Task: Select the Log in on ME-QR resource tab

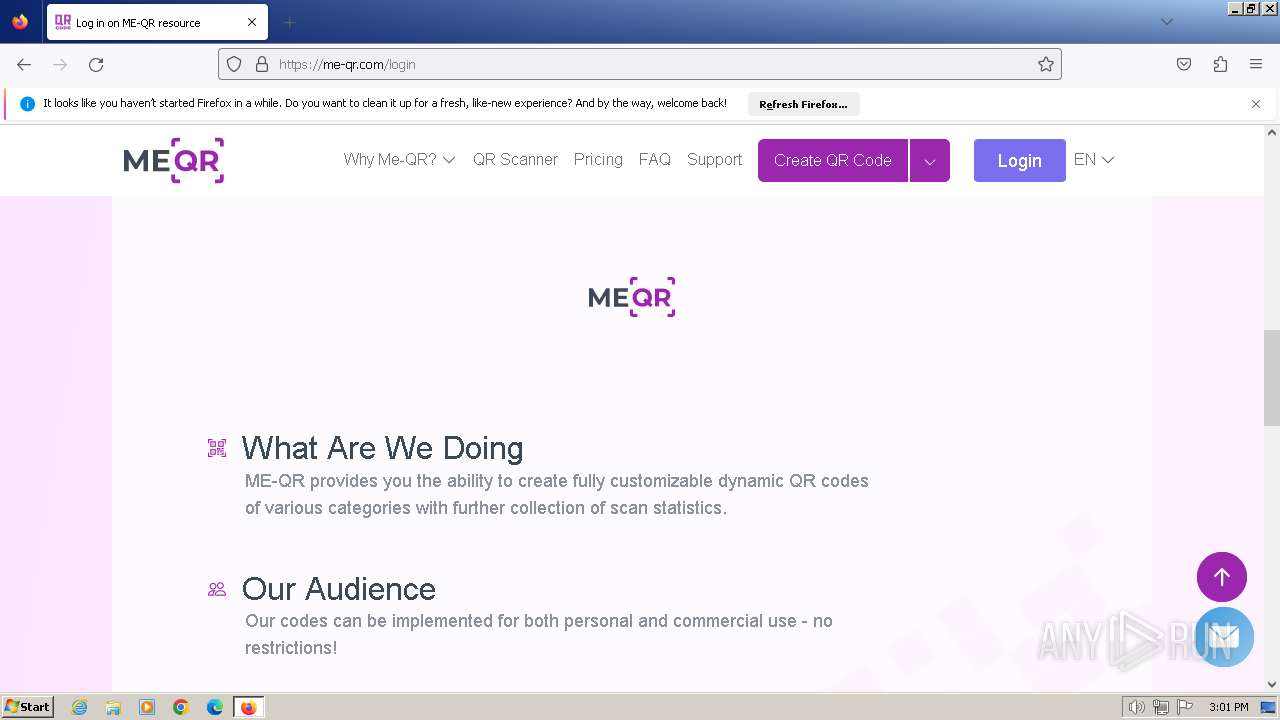Action: (156, 22)
